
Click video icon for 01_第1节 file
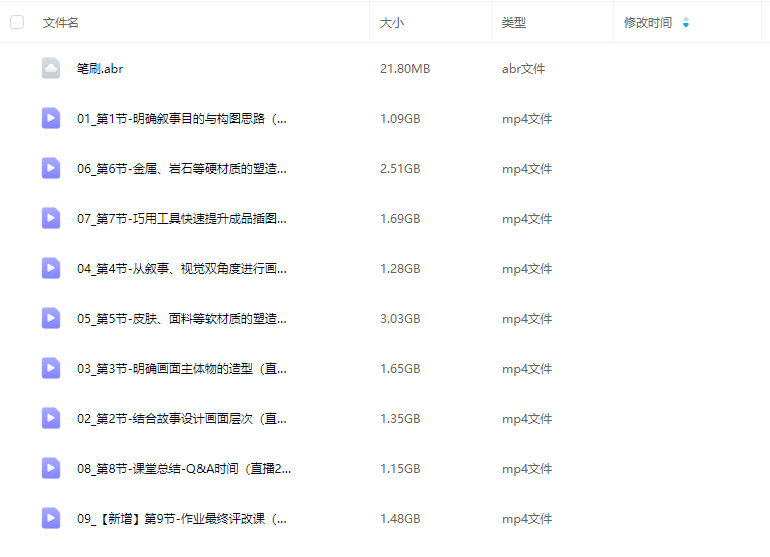pyautogui.click(x=51, y=118)
